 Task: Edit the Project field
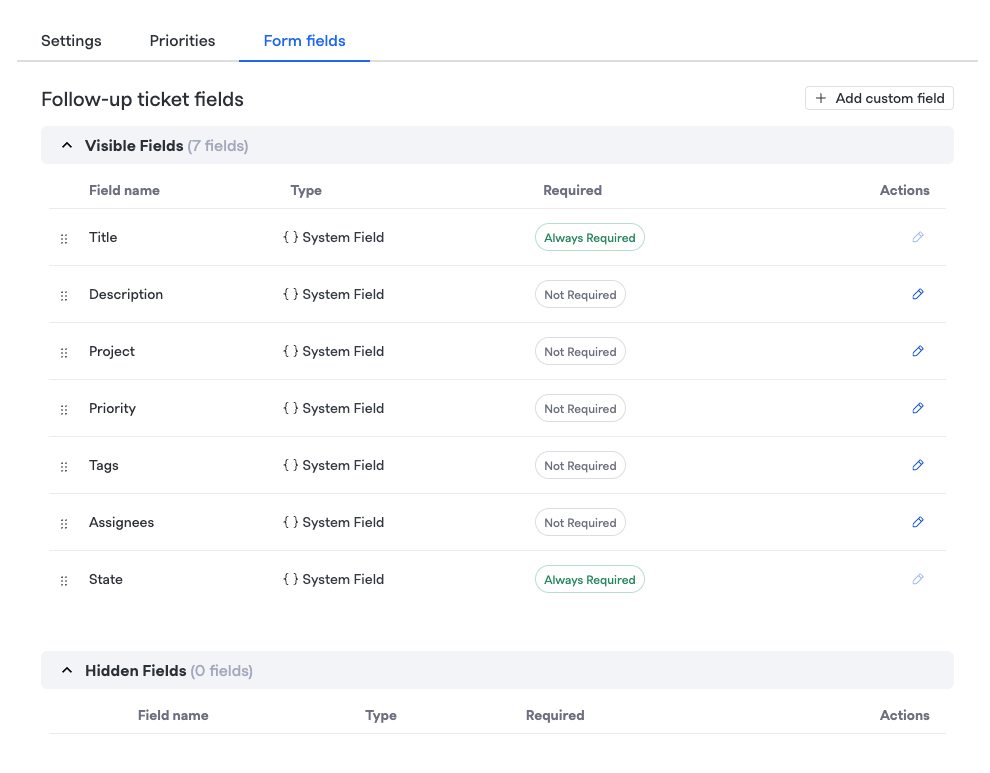pos(918,351)
